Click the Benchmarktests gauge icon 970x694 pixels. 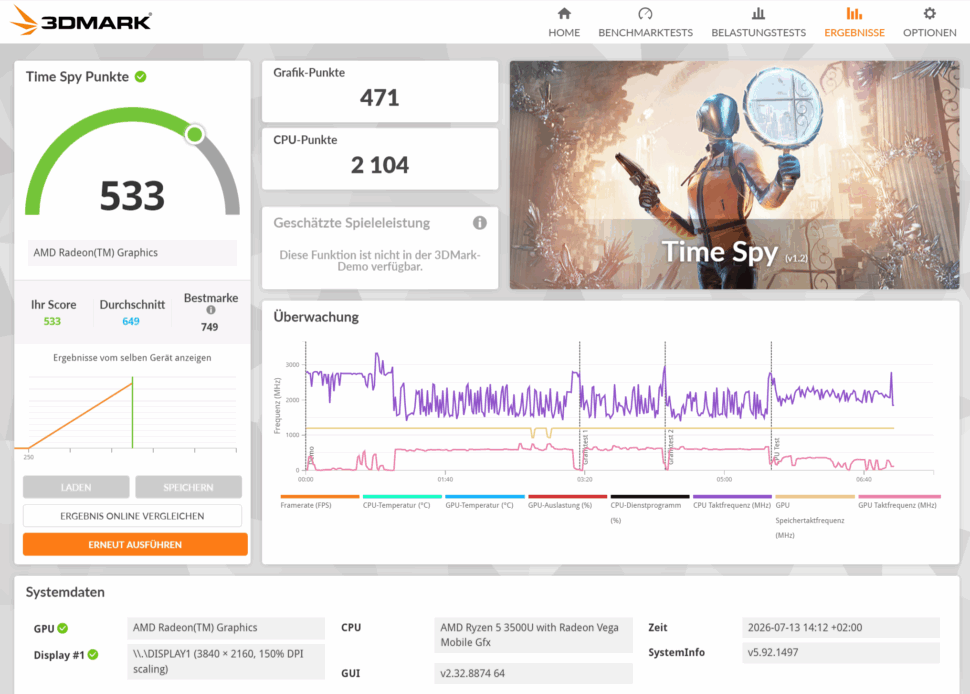(x=645, y=14)
